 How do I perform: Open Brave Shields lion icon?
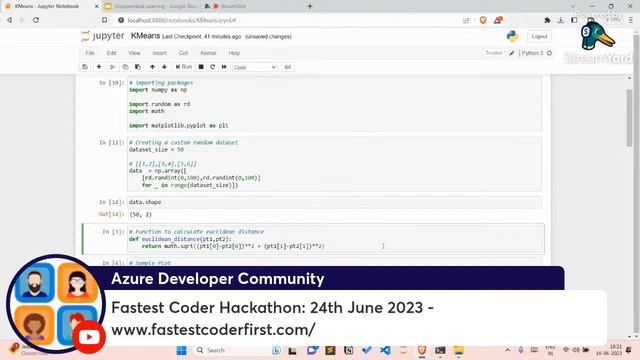pos(483,20)
